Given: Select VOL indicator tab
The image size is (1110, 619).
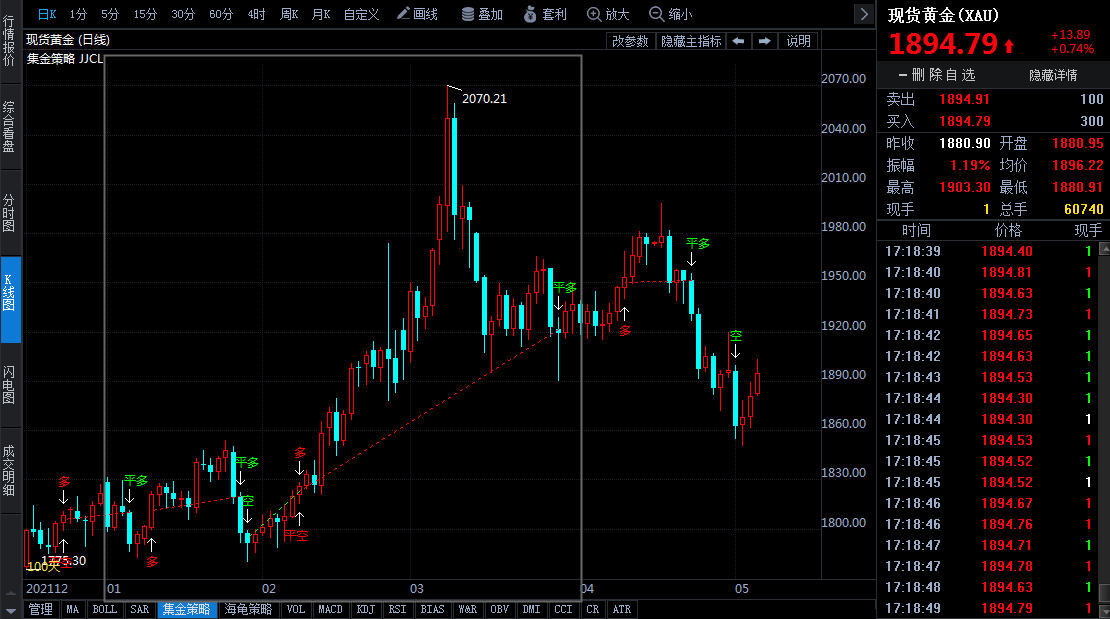Looking at the screenshot, I should click(x=296, y=609).
